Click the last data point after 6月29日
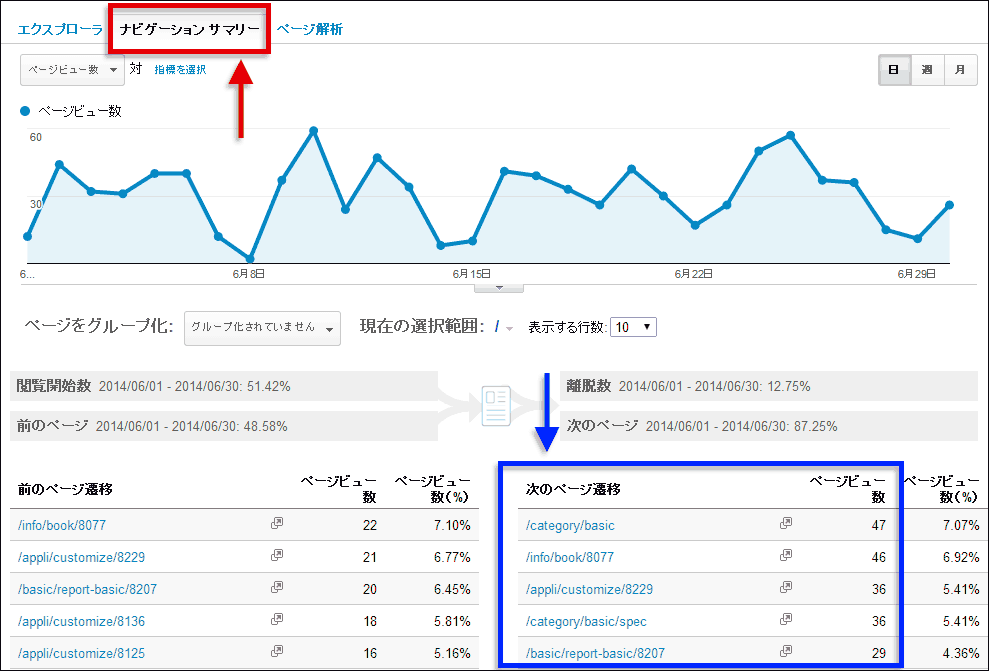The image size is (989, 671). pyautogui.click(x=949, y=205)
